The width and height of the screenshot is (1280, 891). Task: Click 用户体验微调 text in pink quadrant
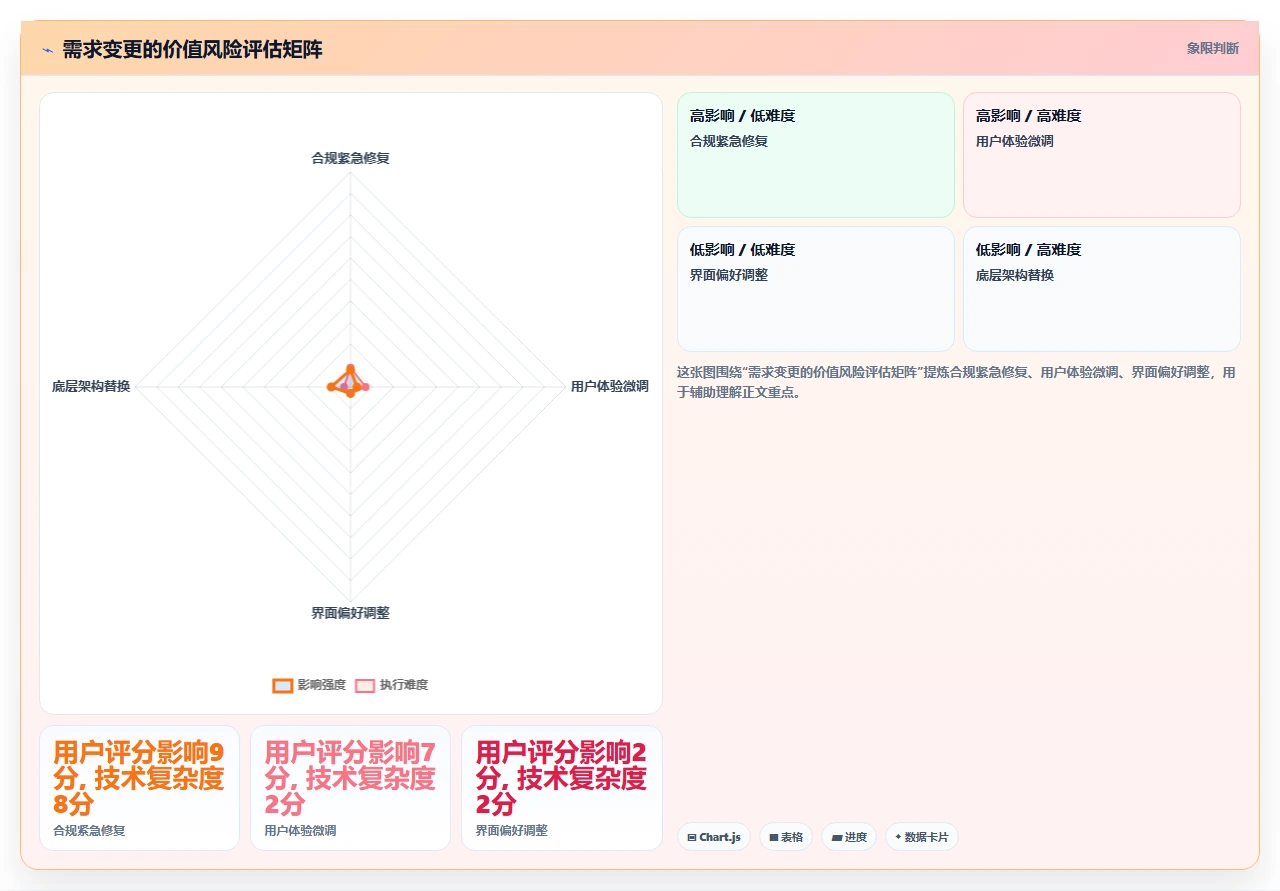point(1015,141)
